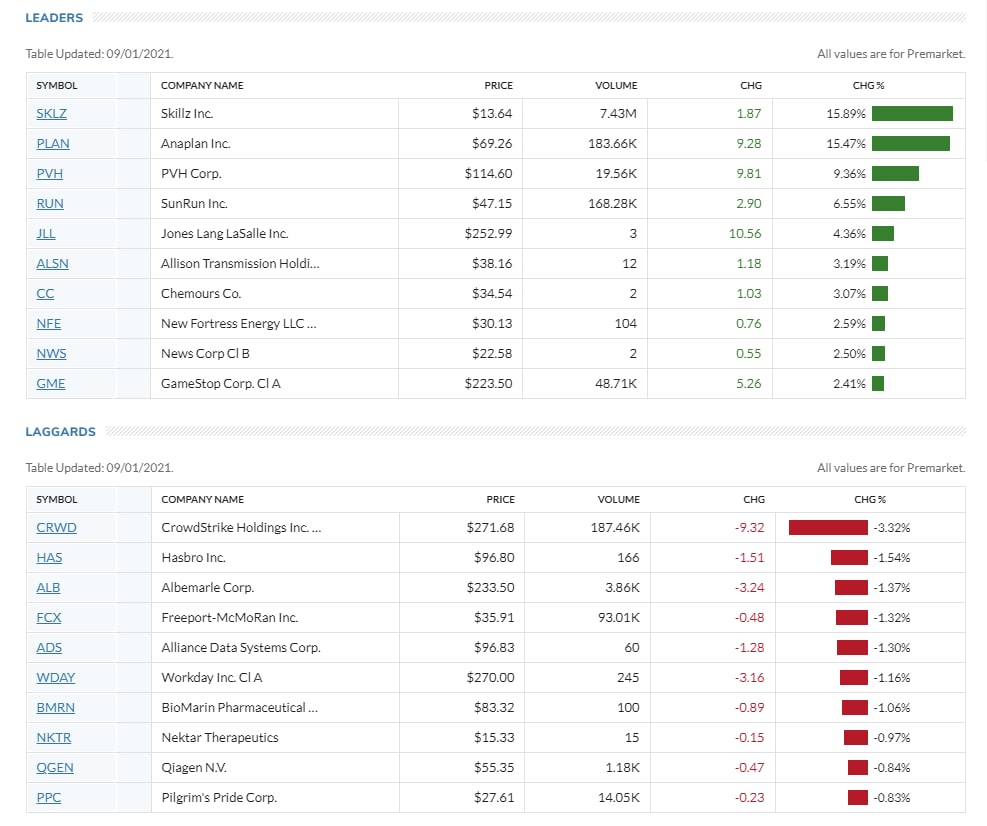Open the HAS ticker link
The image size is (987, 826).
[x=49, y=558]
